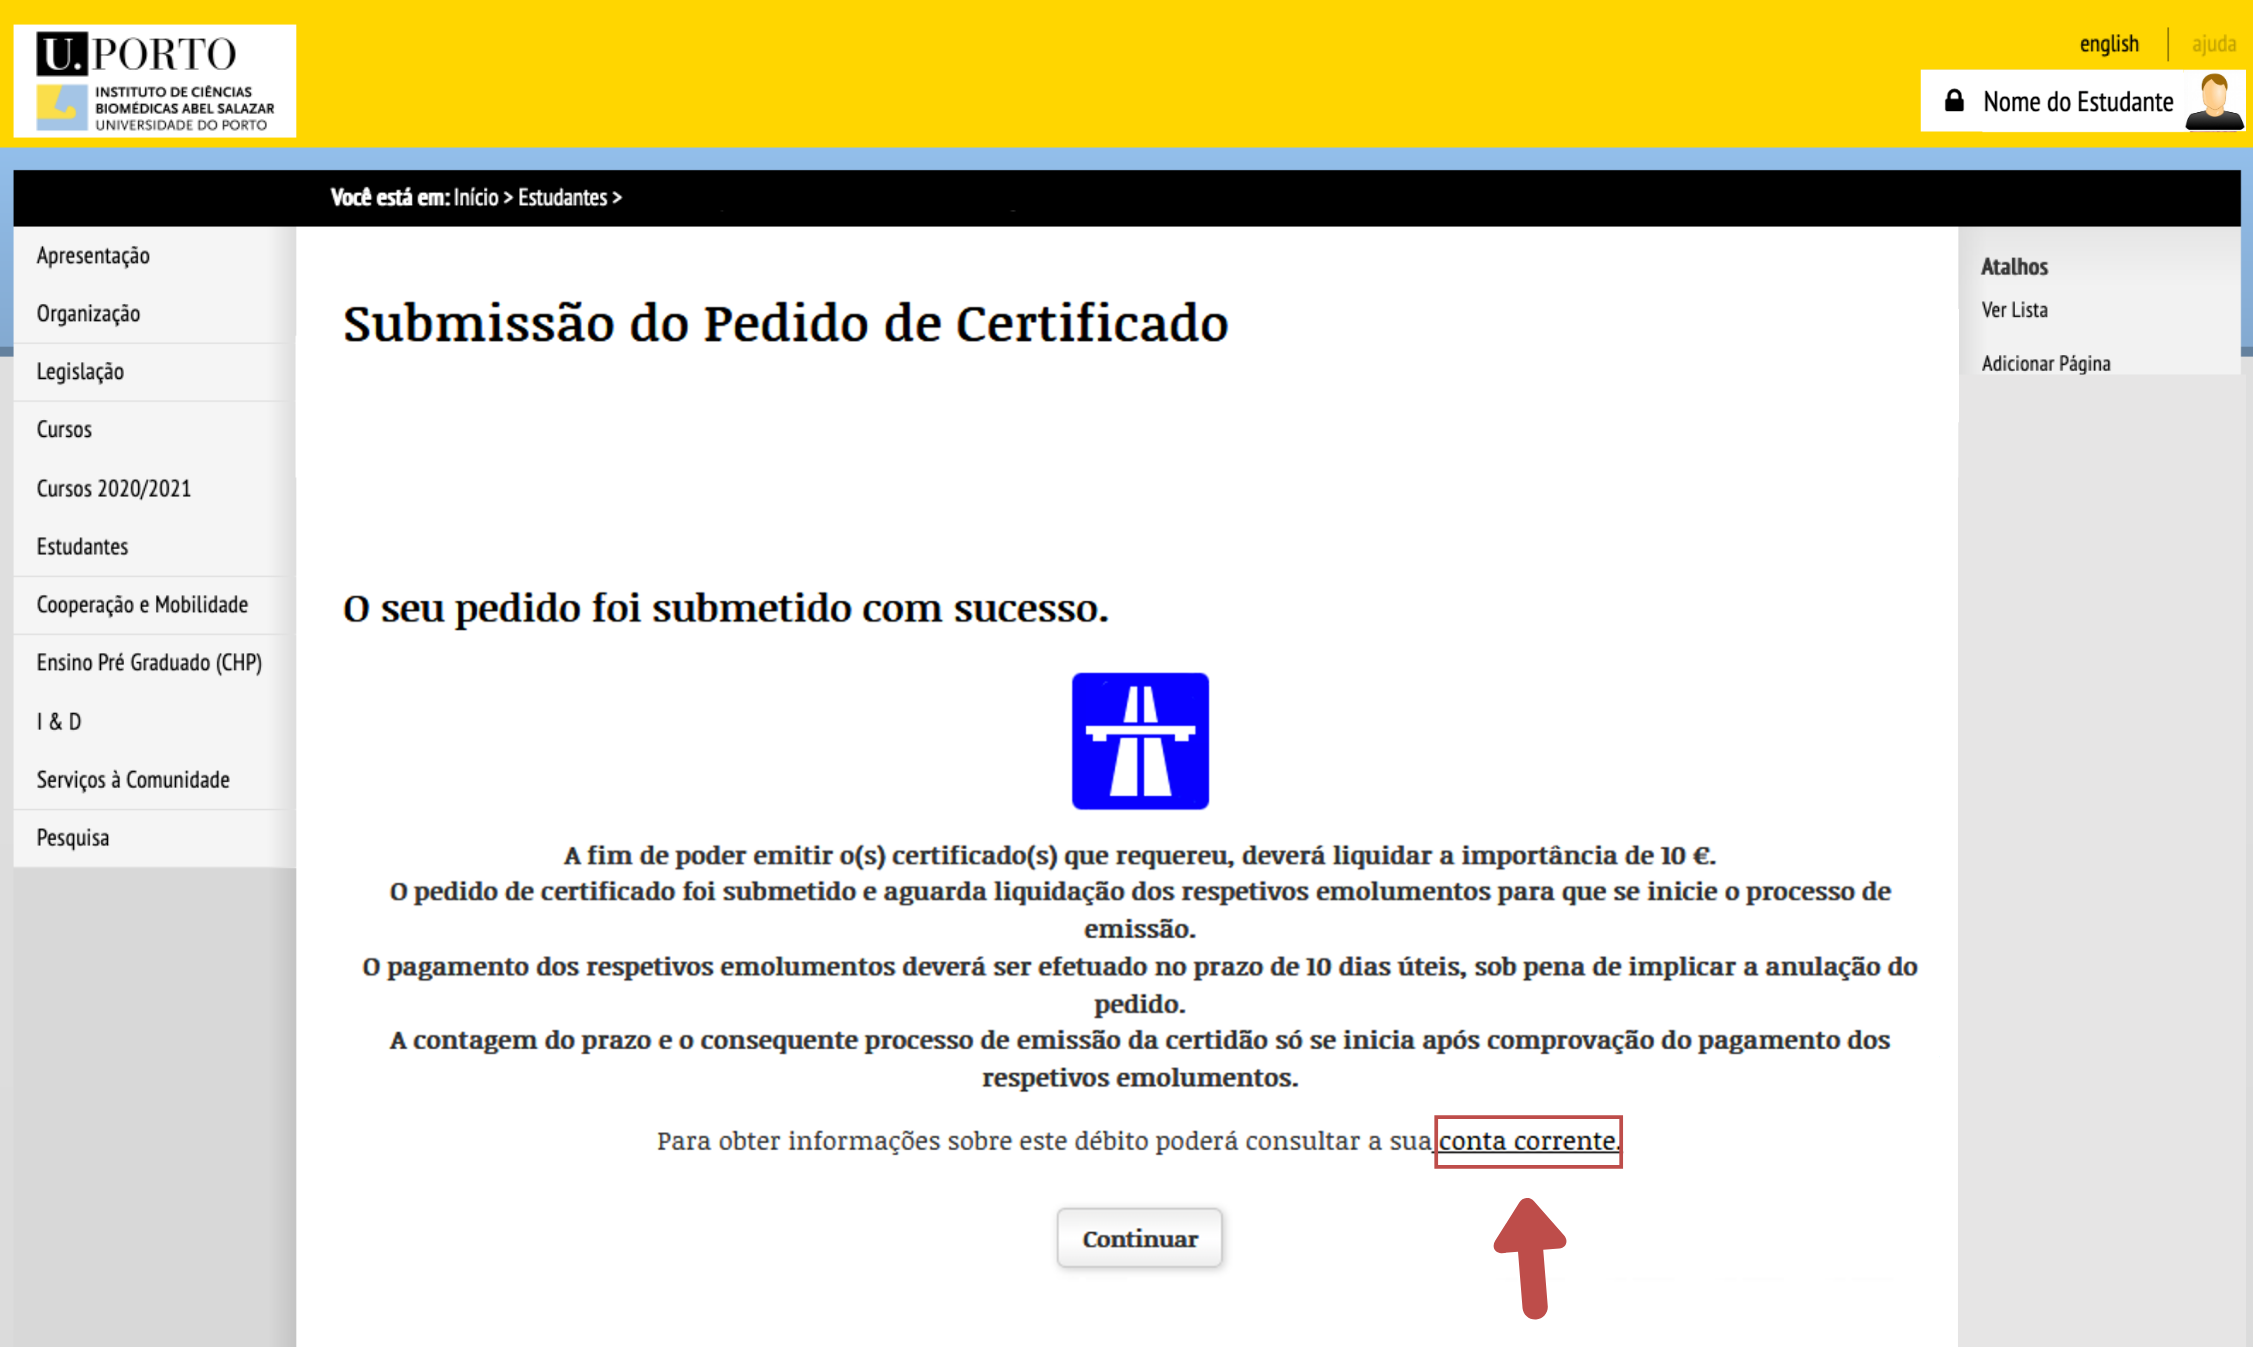Open Apresentação in left menu

(93, 256)
